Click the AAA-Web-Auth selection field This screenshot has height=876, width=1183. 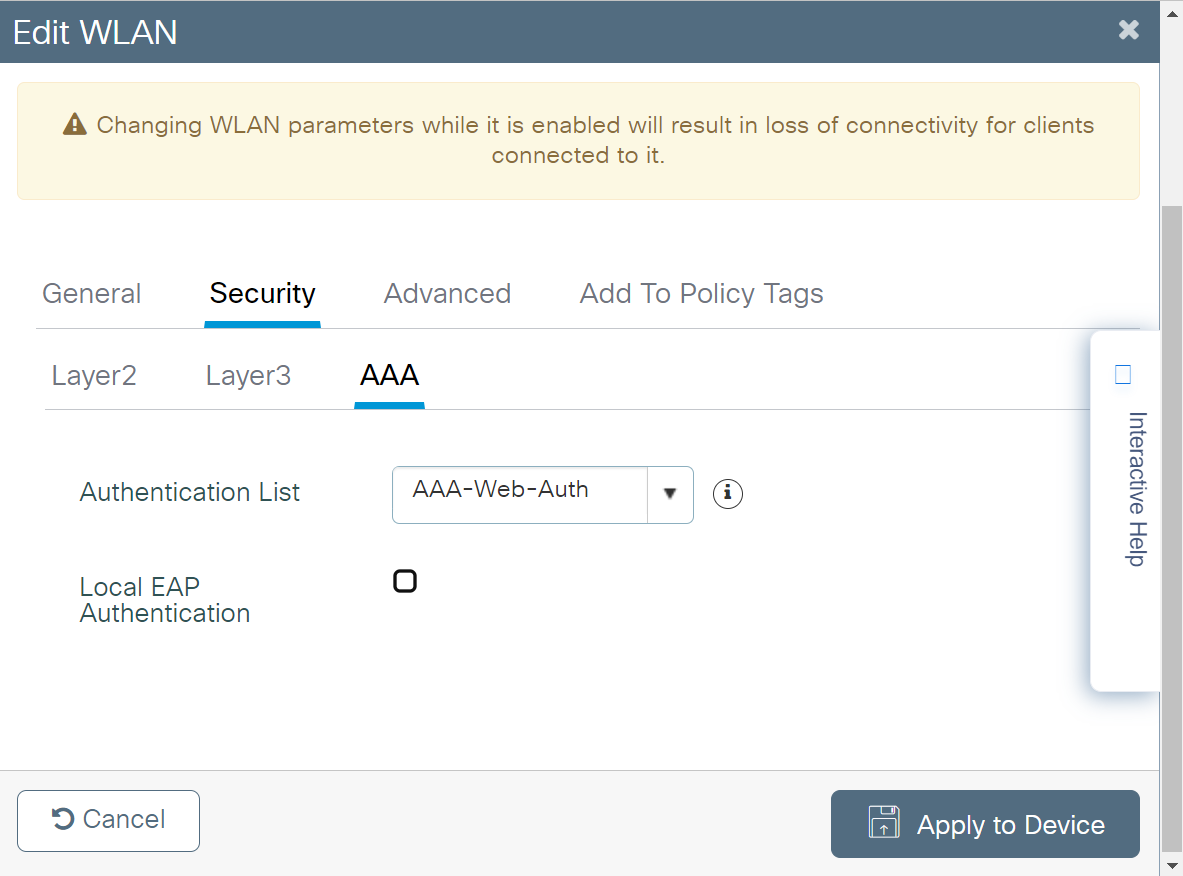[520, 494]
